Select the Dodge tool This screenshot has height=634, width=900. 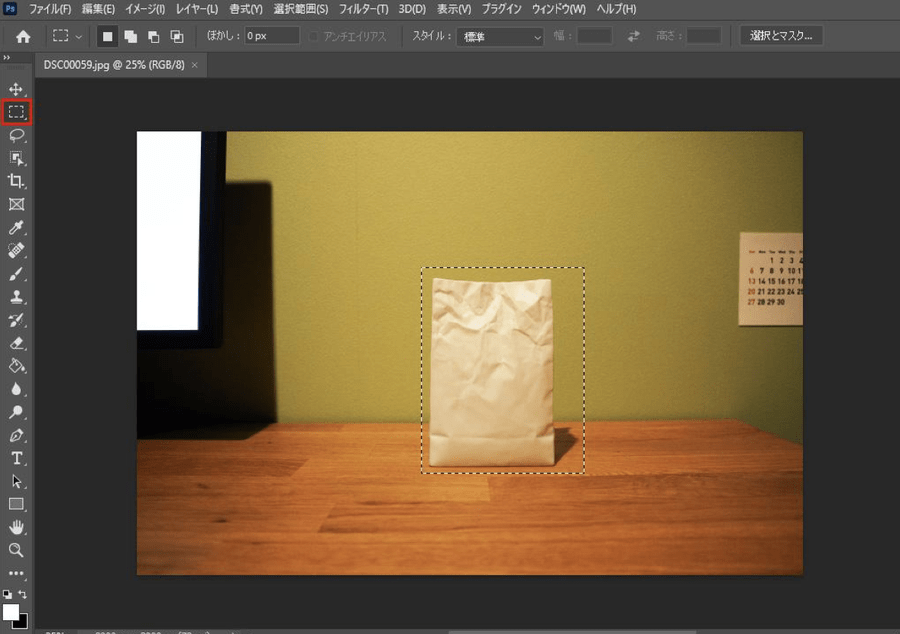pos(16,412)
